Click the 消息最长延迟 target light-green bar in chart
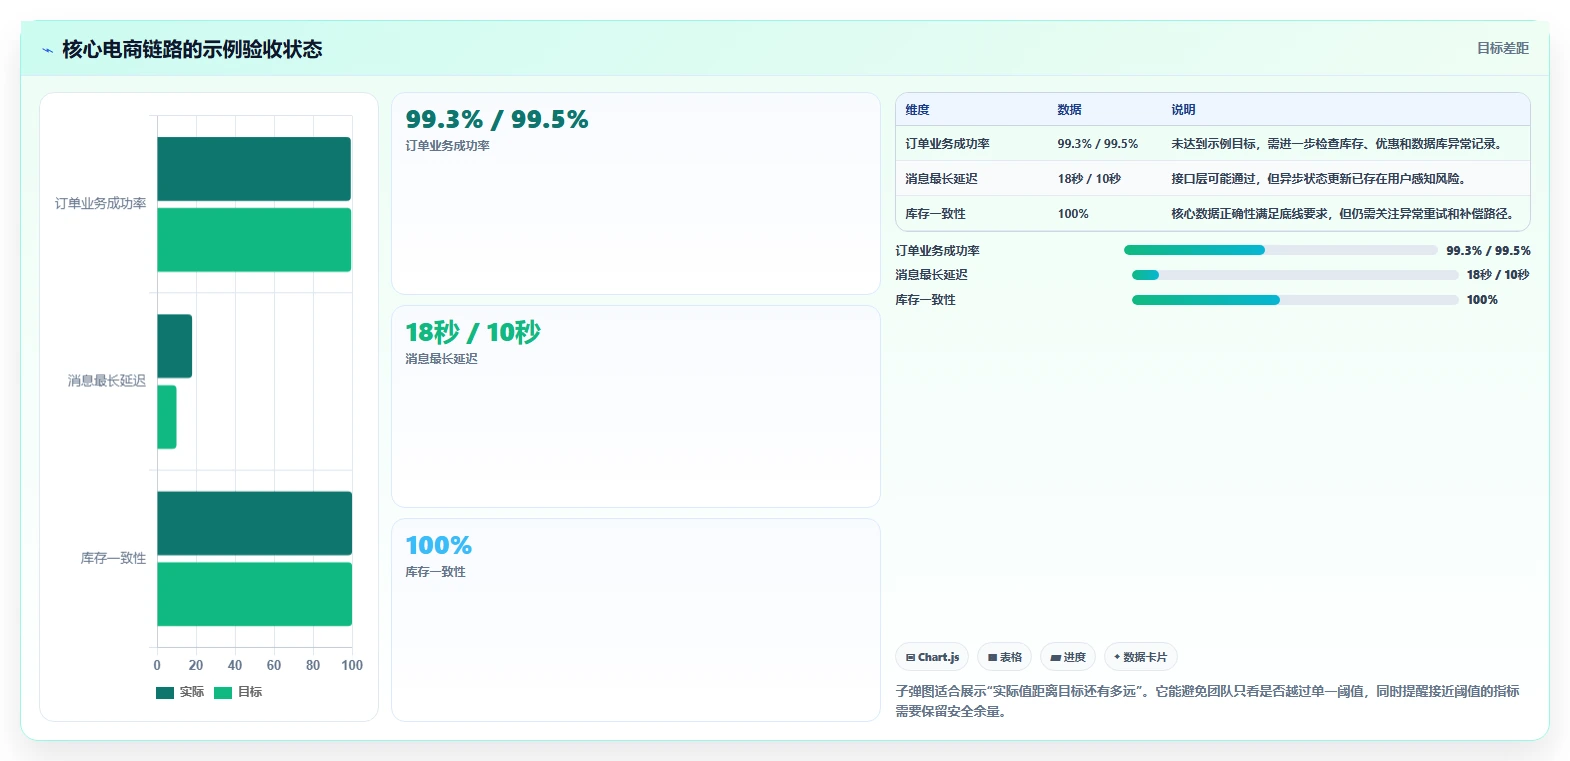Screen dimensions: 1570x761 click(167, 417)
